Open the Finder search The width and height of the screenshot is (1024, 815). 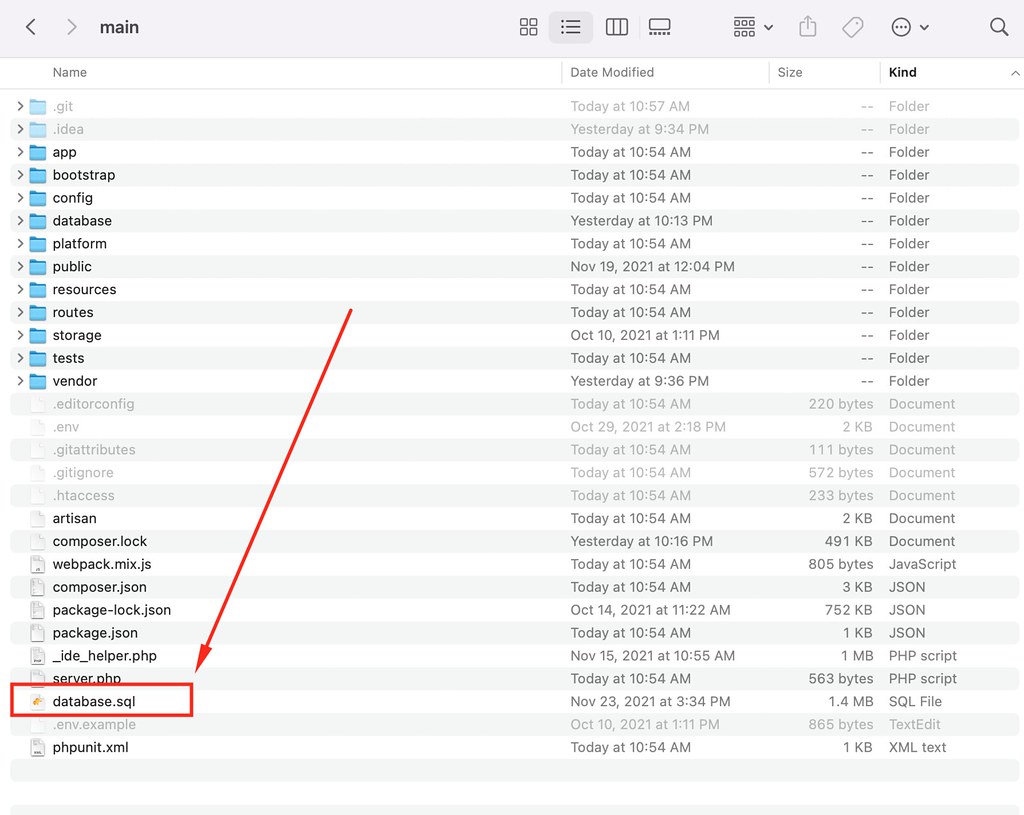(x=999, y=27)
